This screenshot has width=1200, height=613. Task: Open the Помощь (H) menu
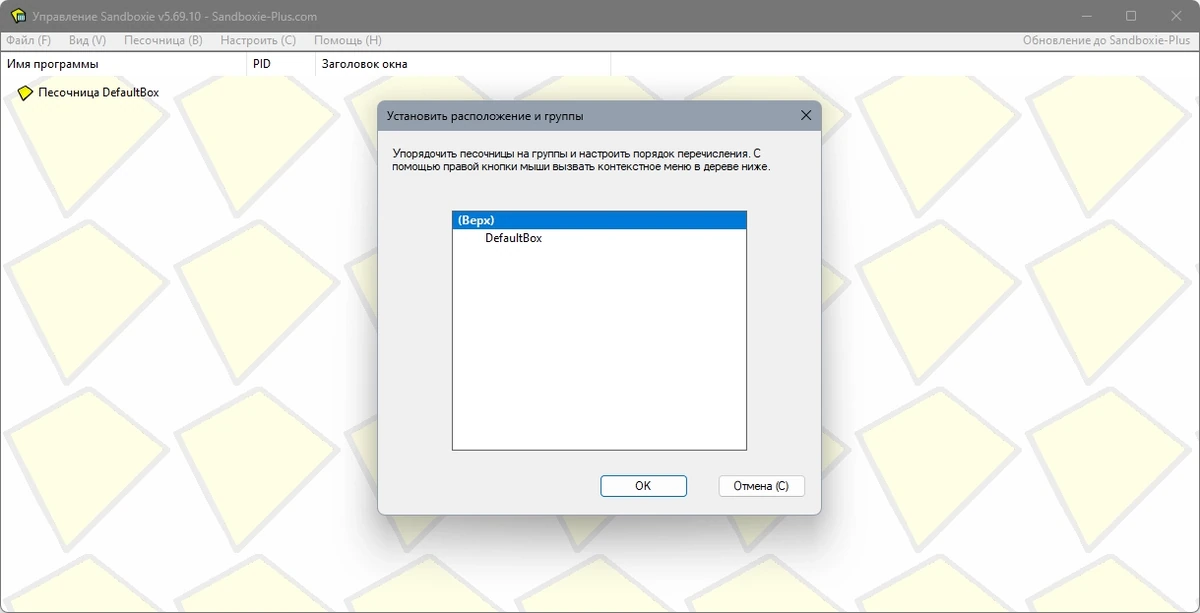tap(348, 41)
